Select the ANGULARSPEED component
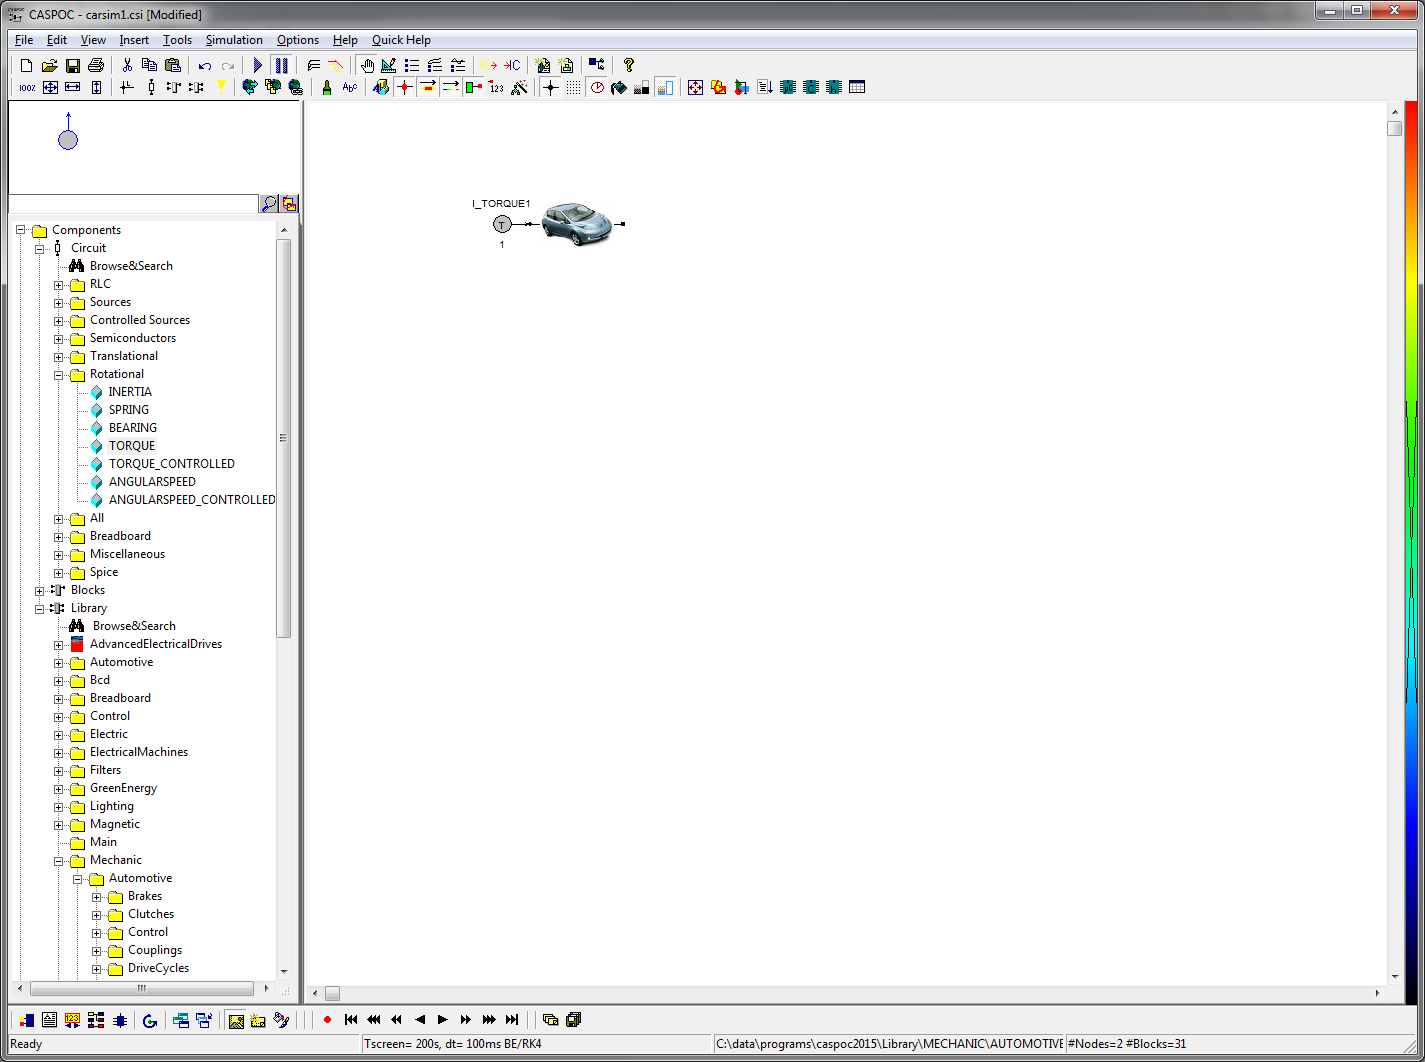 [x=152, y=482]
